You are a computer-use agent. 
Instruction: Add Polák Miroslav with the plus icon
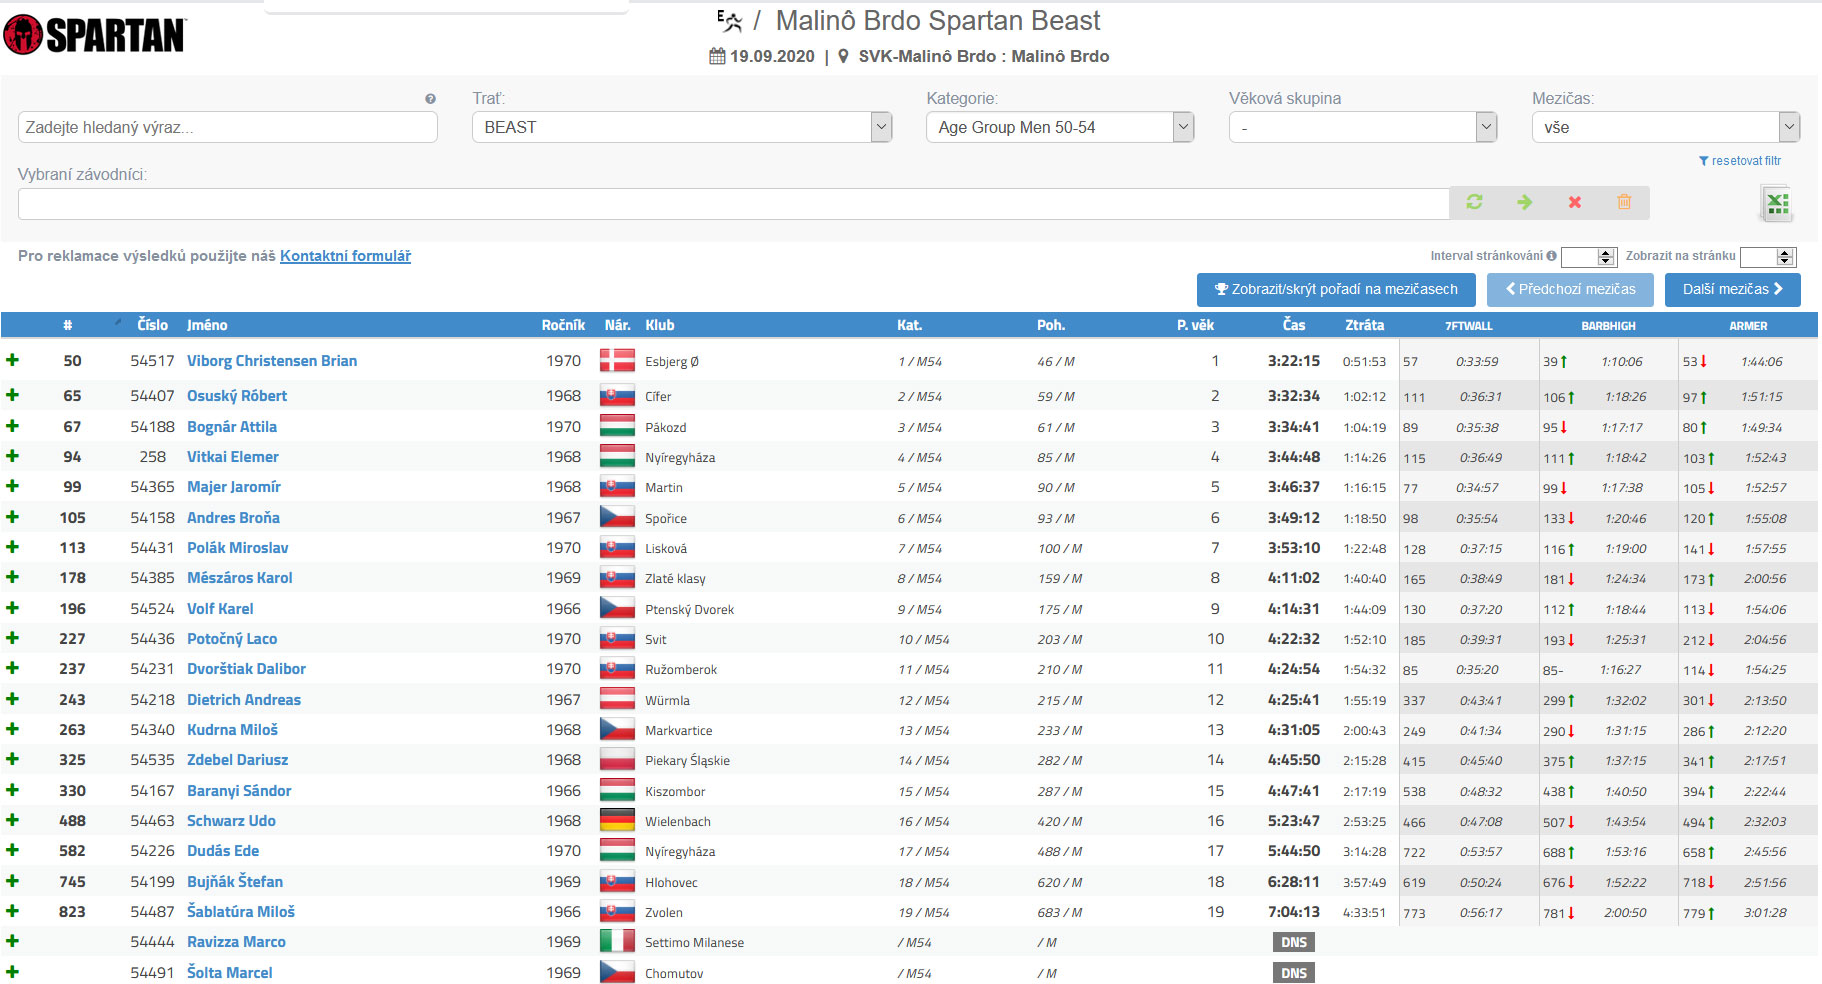(12, 547)
